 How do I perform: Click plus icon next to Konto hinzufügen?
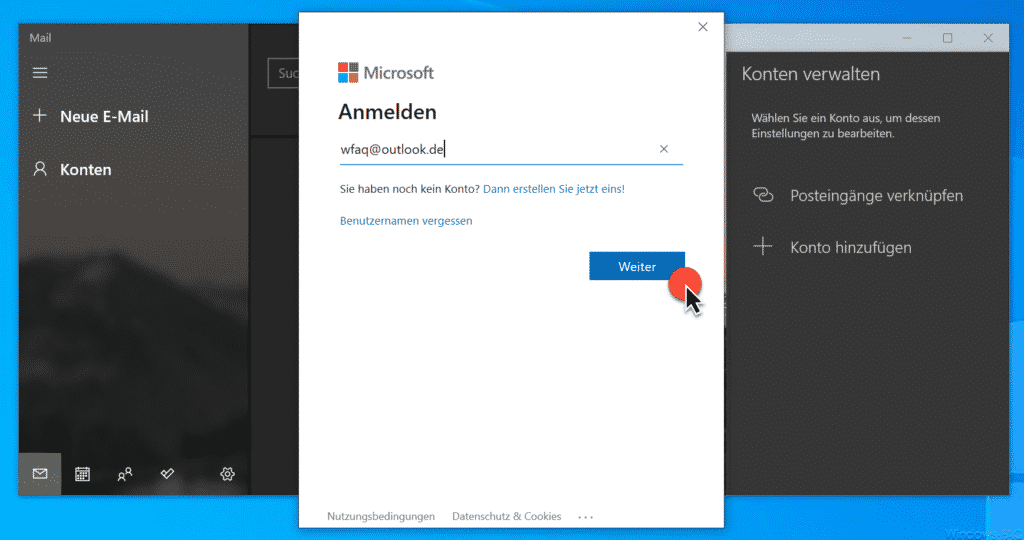pos(763,247)
